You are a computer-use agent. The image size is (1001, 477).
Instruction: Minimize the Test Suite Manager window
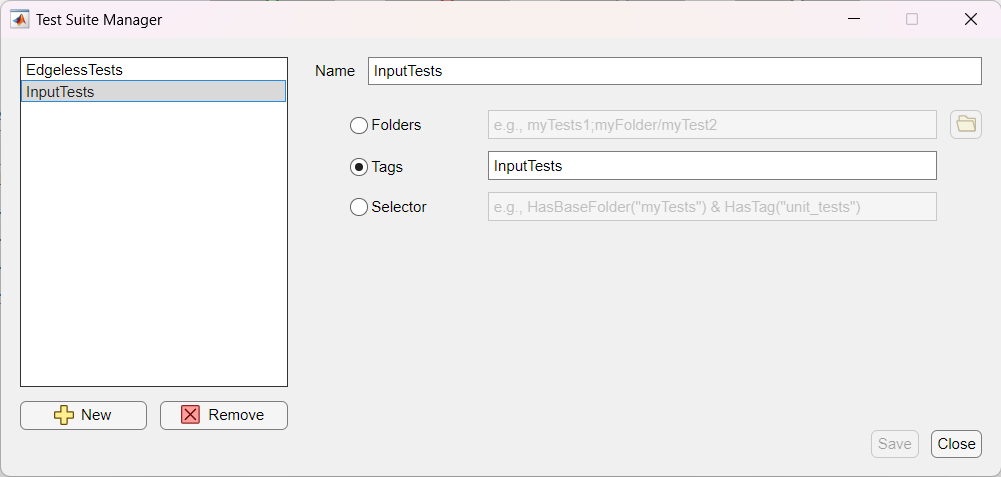852,19
